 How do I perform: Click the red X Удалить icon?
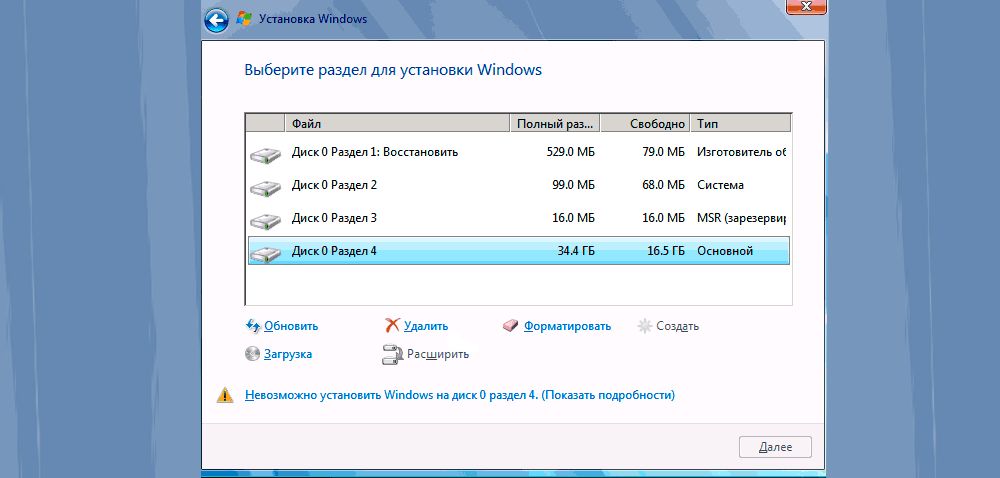click(x=393, y=326)
